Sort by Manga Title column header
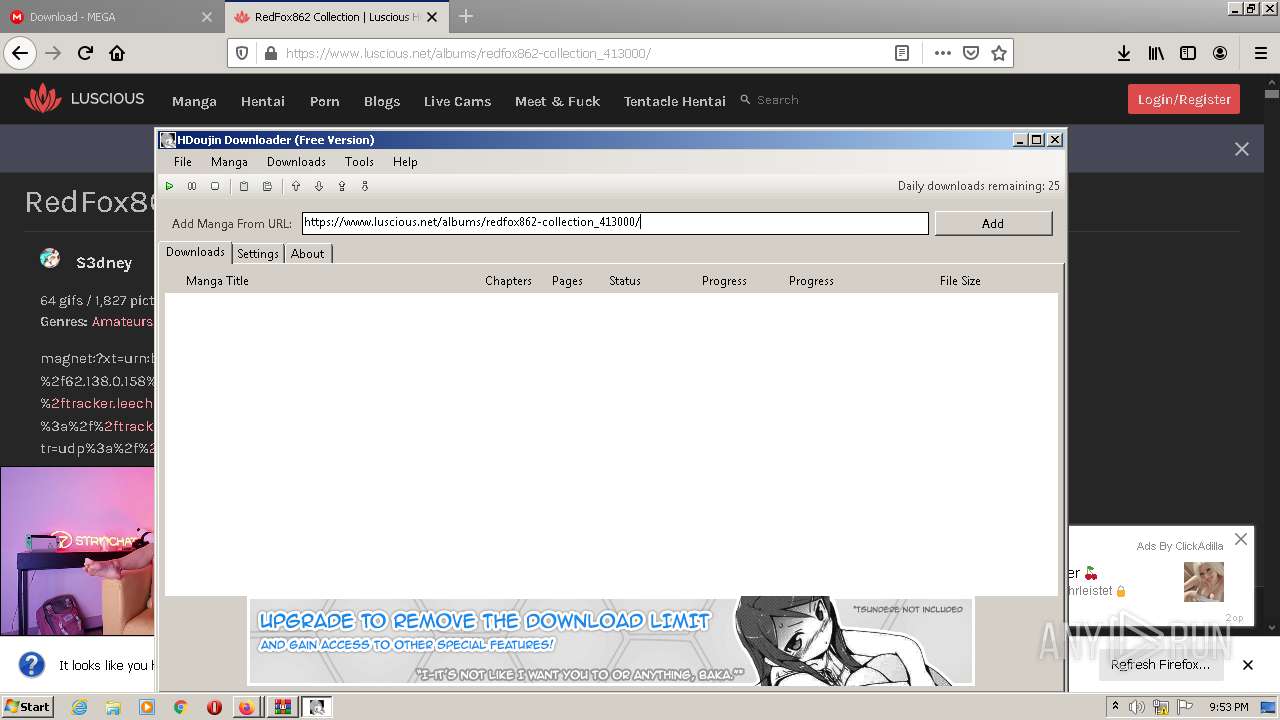Image resolution: width=1280 pixels, height=720 pixels. [x=217, y=281]
